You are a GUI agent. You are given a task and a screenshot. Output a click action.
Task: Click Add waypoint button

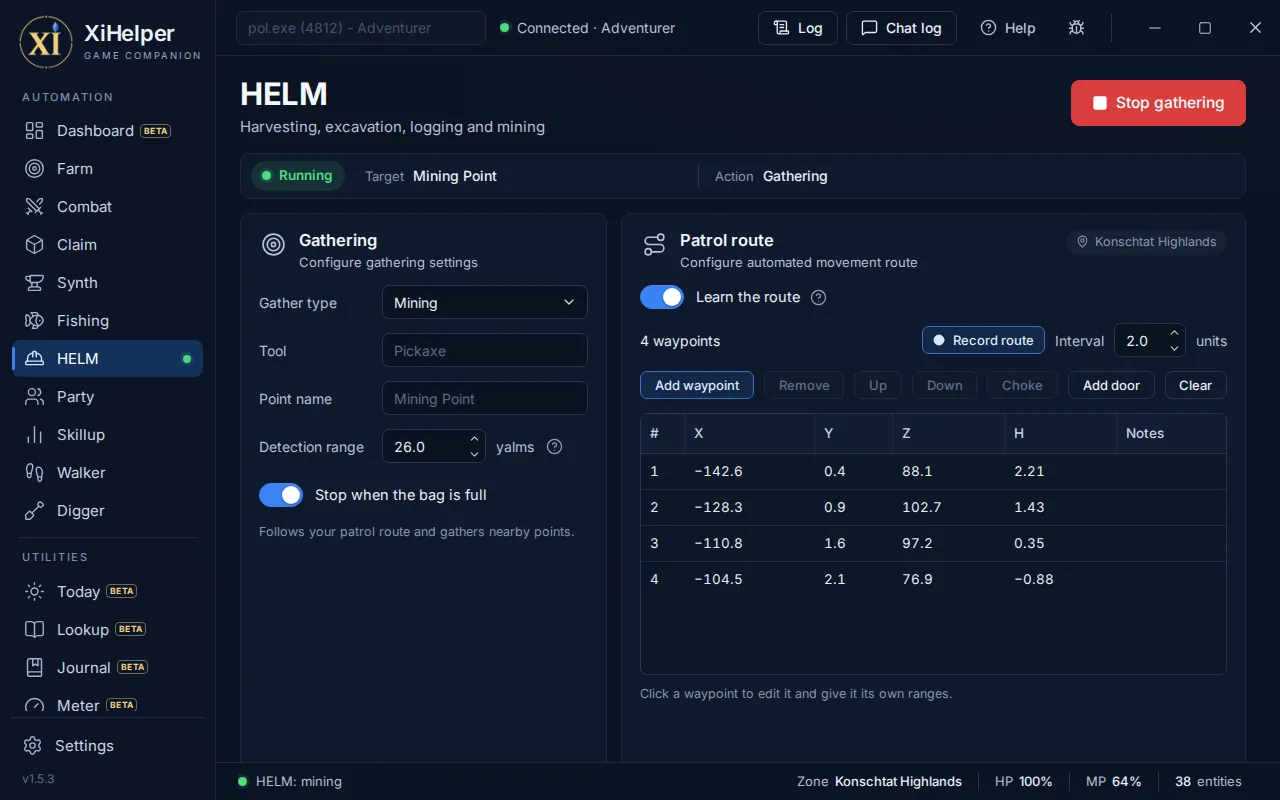click(x=697, y=385)
